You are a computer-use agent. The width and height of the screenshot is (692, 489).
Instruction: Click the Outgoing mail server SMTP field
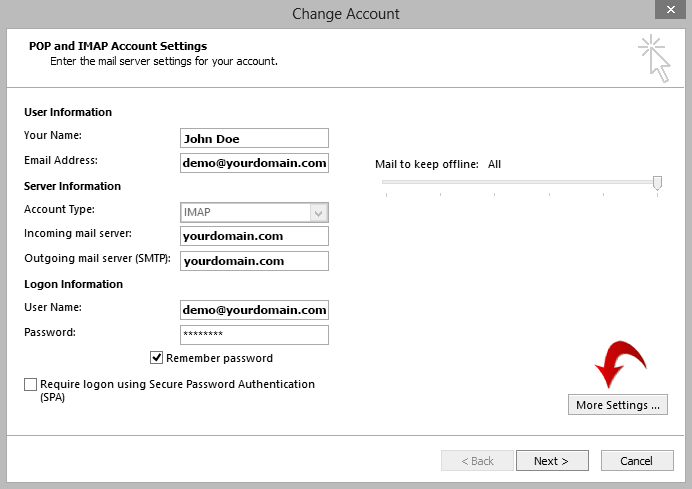tap(254, 261)
